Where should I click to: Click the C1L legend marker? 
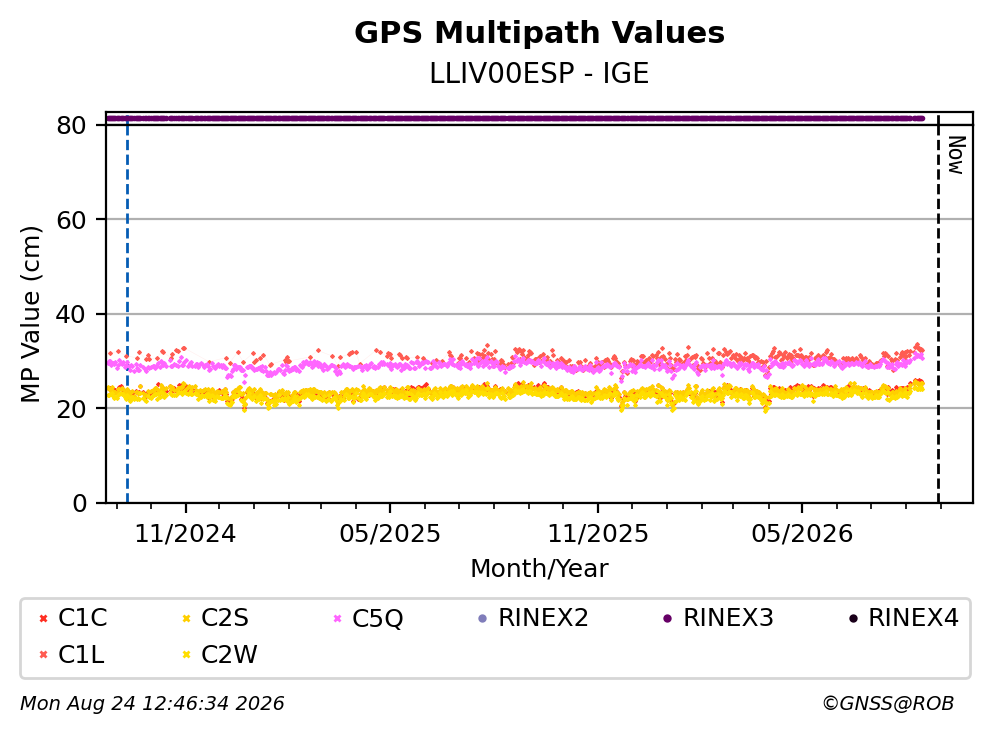pos(43,655)
